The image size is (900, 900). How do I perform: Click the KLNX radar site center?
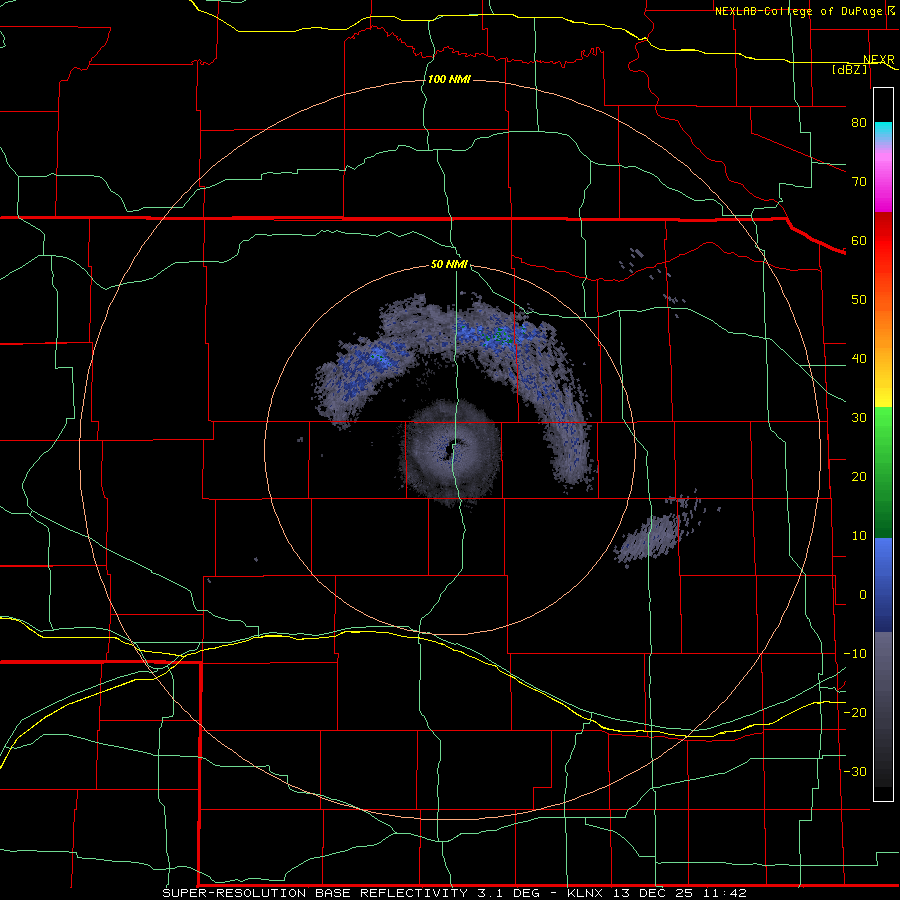pyautogui.click(x=452, y=449)
